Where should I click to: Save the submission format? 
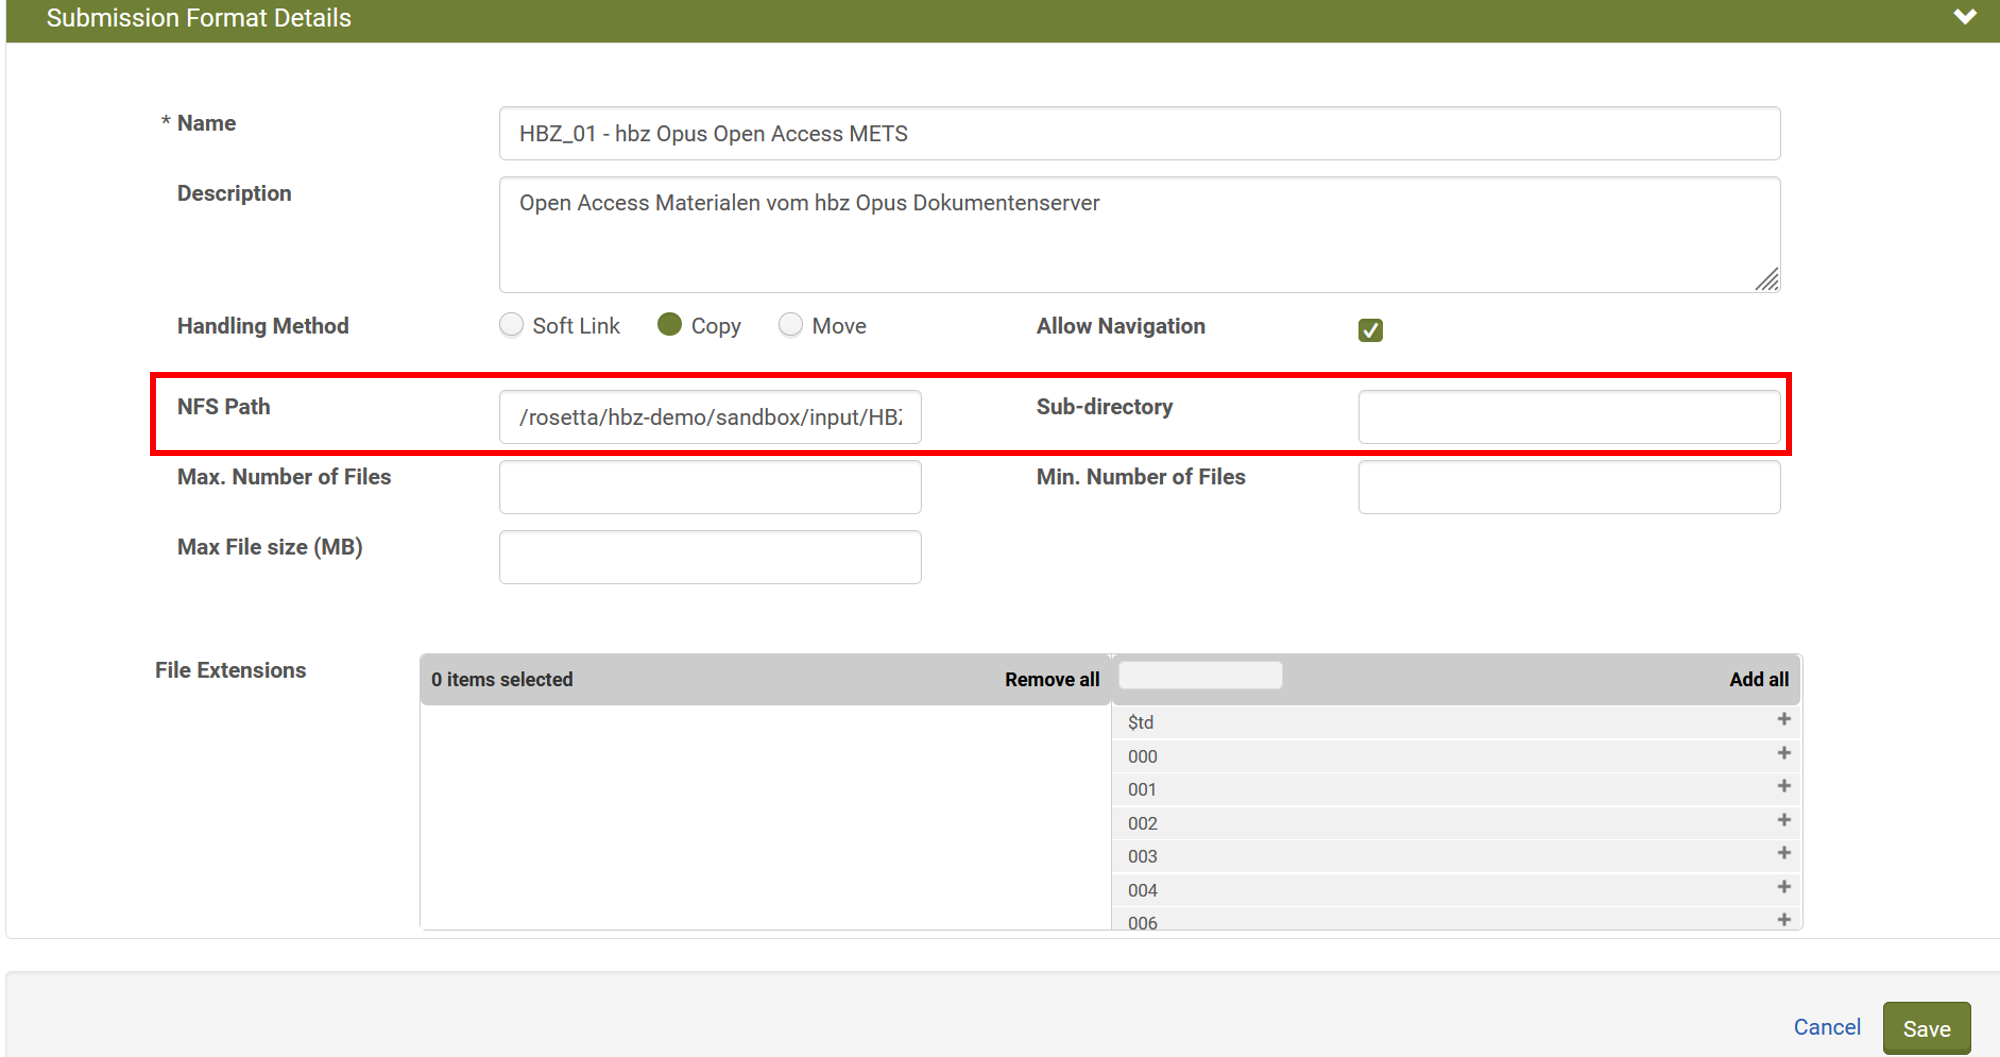click(x=1925, y=1028)
